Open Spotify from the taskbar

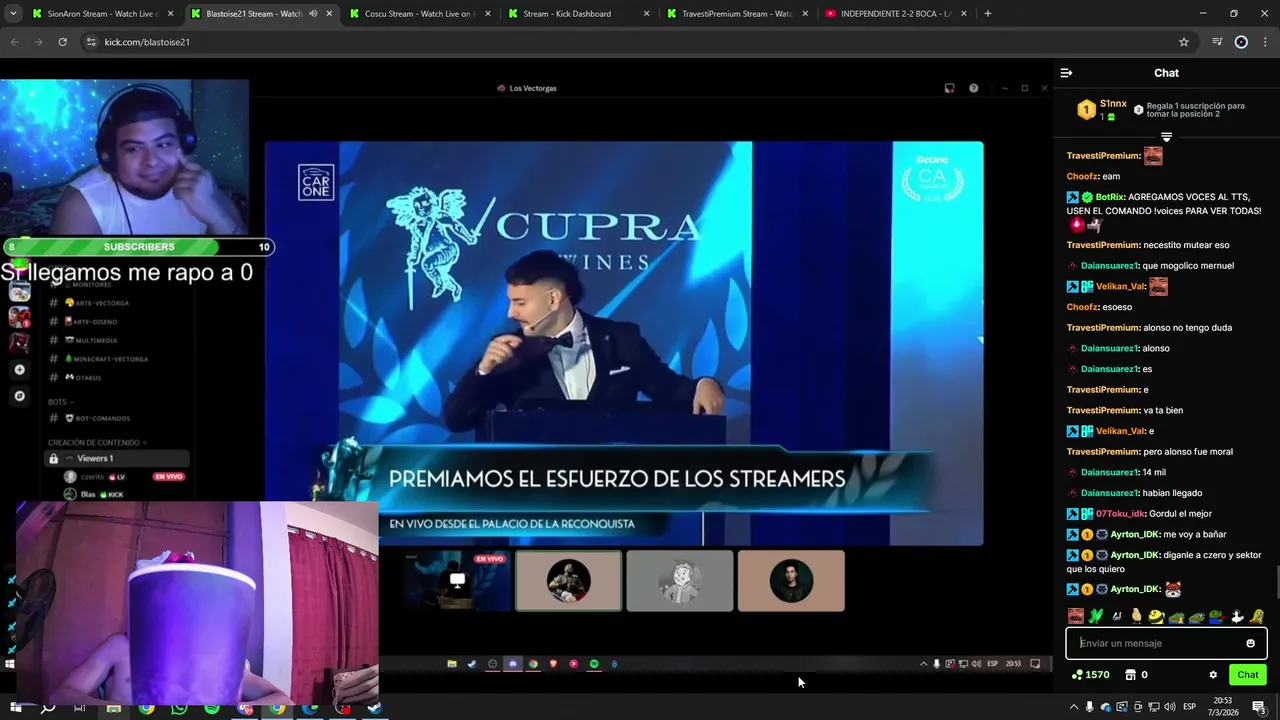[212, 708]
